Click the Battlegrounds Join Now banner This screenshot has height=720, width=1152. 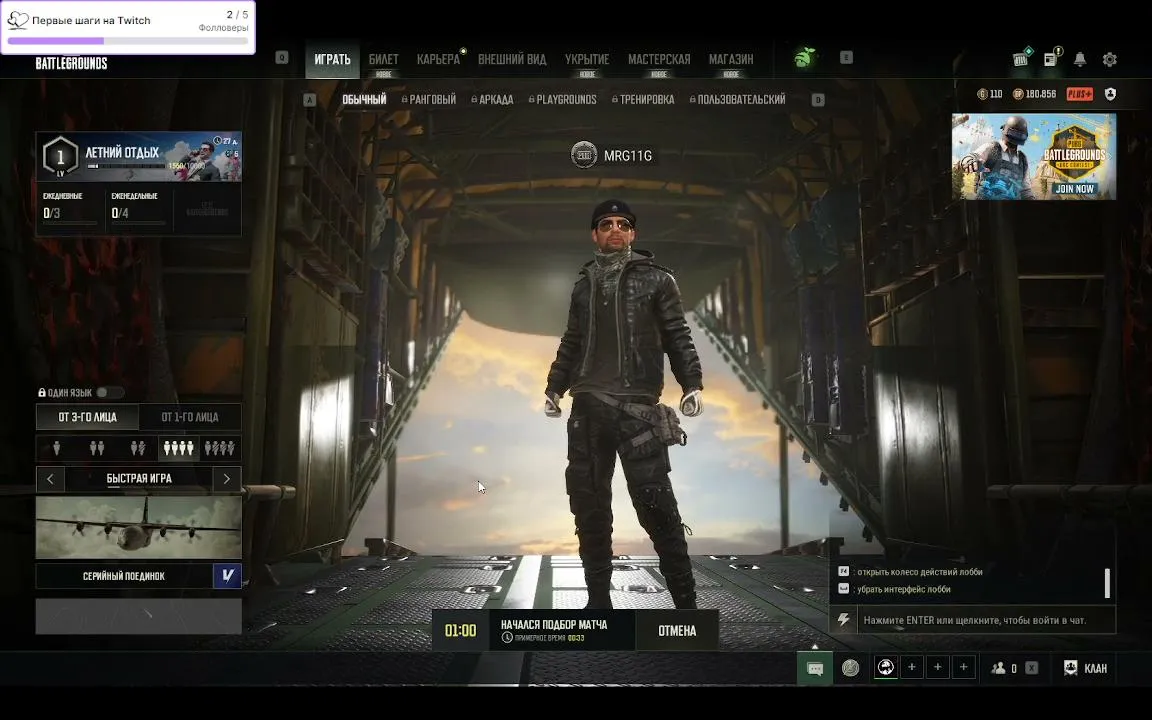[x=1034, y=156]
